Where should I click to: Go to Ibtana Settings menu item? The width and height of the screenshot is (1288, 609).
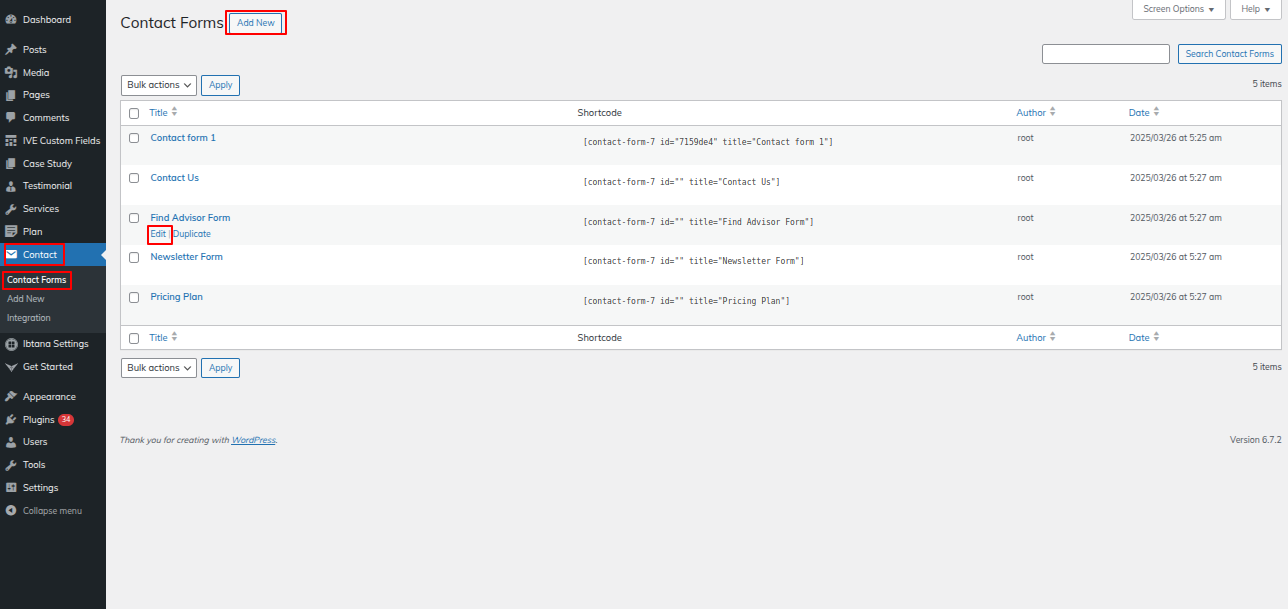(x=55, y=344)
